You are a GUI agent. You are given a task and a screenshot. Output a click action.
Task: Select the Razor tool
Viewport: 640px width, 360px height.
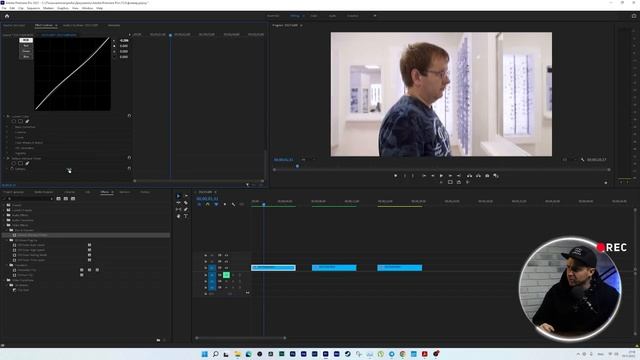click(186, 202)
